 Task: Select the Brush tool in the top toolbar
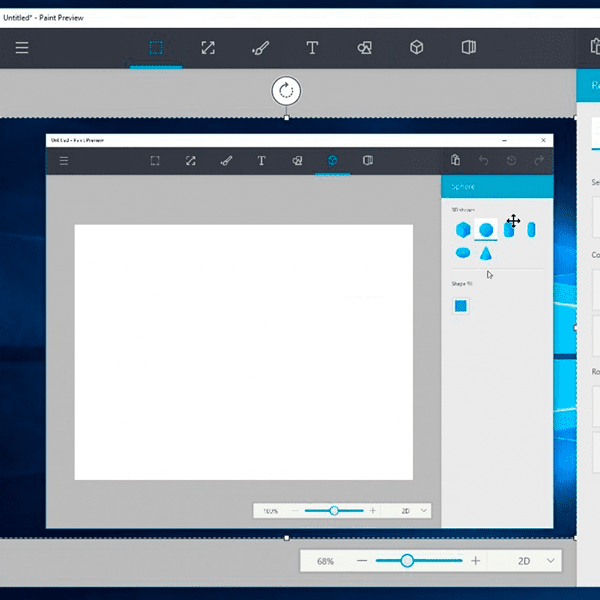(x=260, y=47)
